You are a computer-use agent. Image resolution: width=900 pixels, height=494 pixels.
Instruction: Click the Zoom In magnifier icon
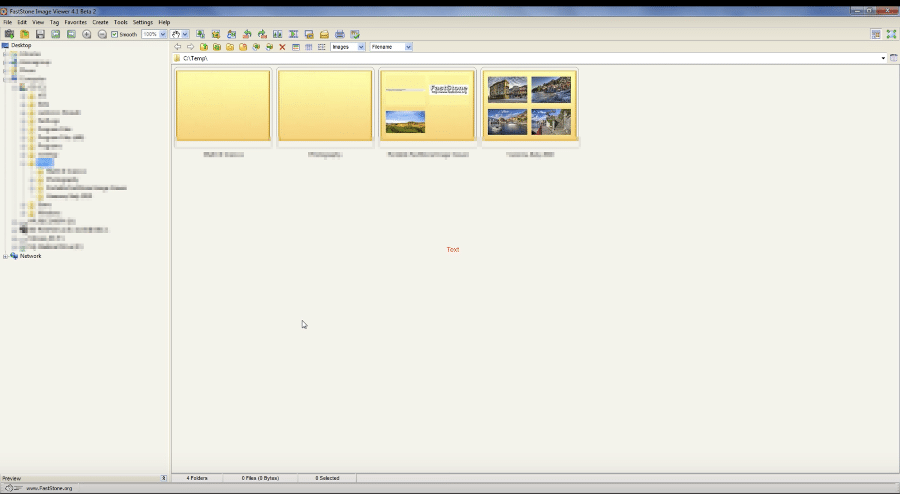87,34
